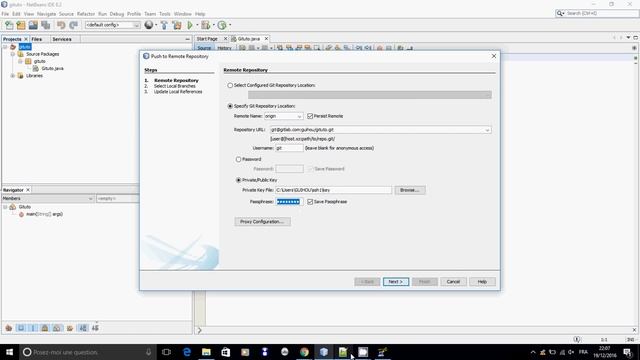Open the Repository URL dropdown arrow
640x360 pixels.
tap(487, 130)
